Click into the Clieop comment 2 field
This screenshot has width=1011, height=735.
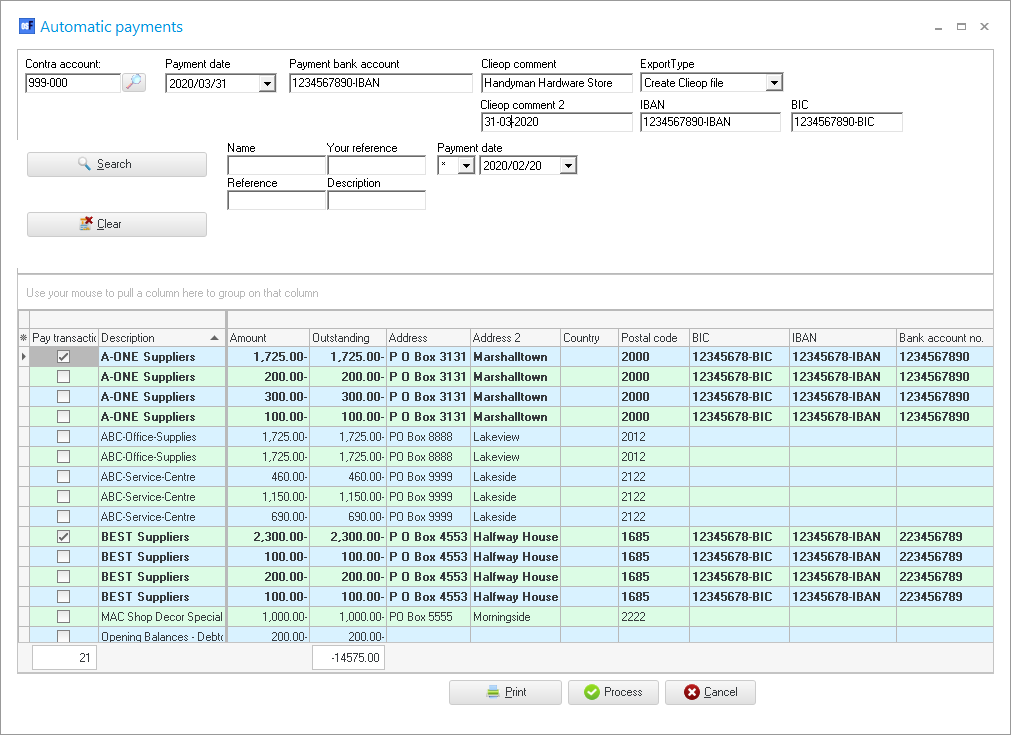click(x=556, y=122)
